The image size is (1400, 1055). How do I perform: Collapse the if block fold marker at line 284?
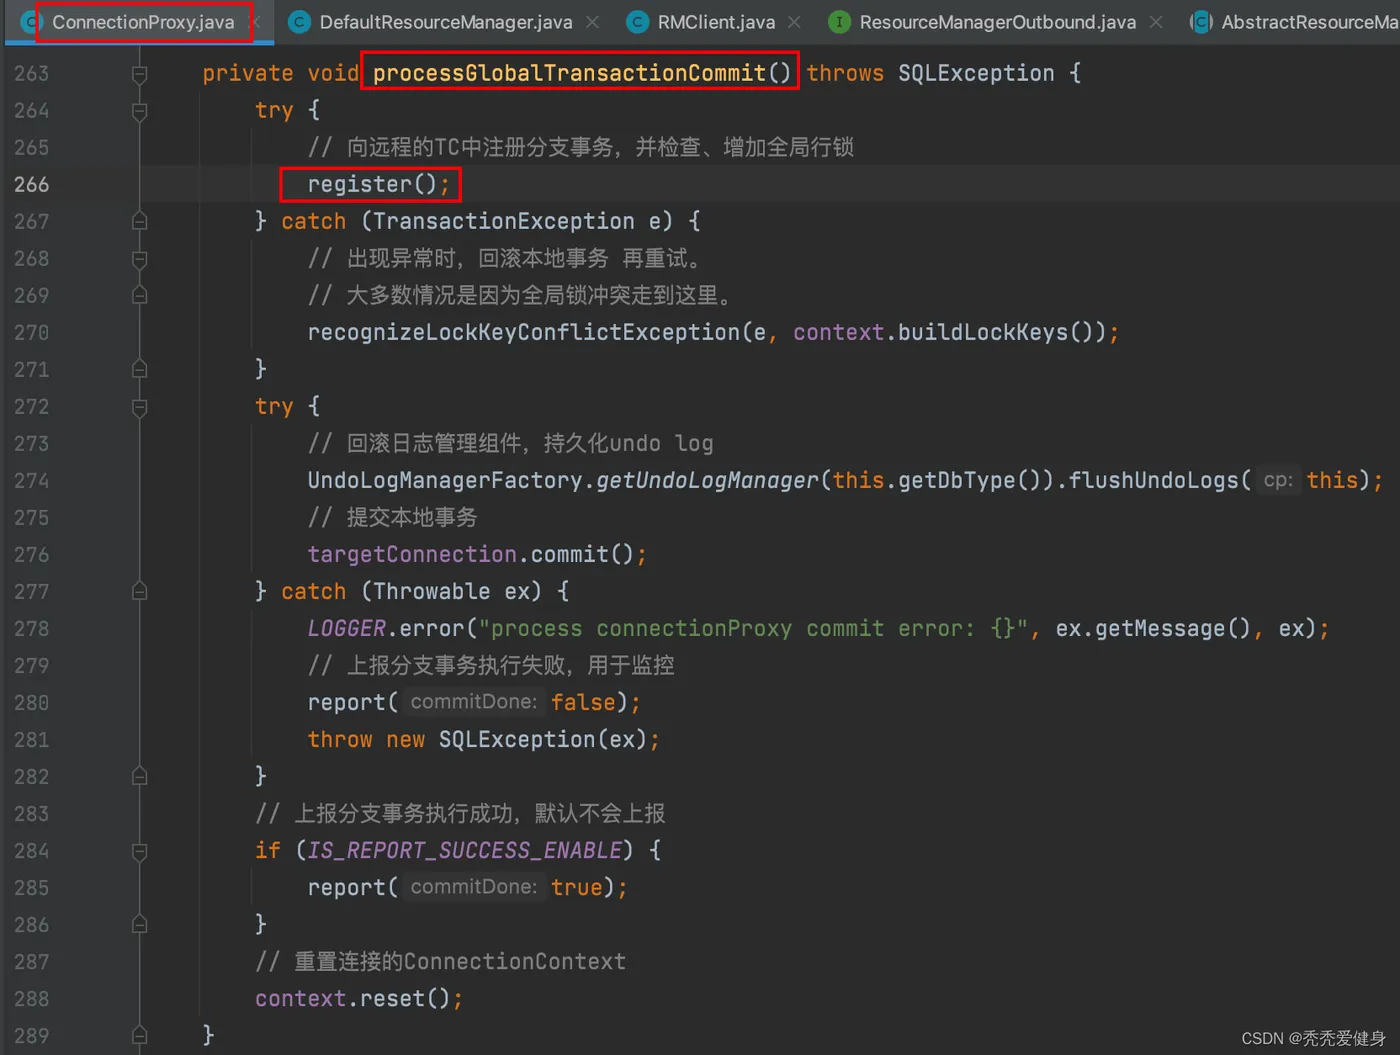tap(140, 851)
